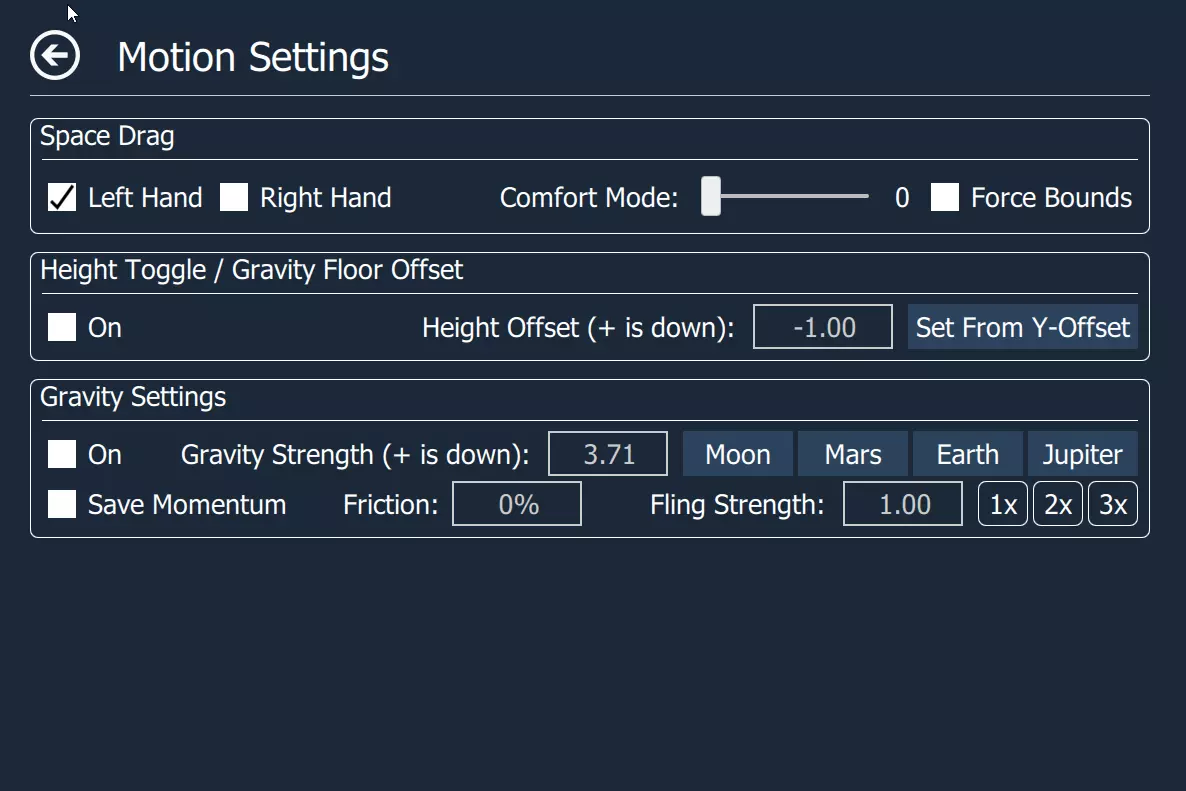Set fling strength to 2x
Viewport: 1186px width, 791px height.
point(1058,504)
